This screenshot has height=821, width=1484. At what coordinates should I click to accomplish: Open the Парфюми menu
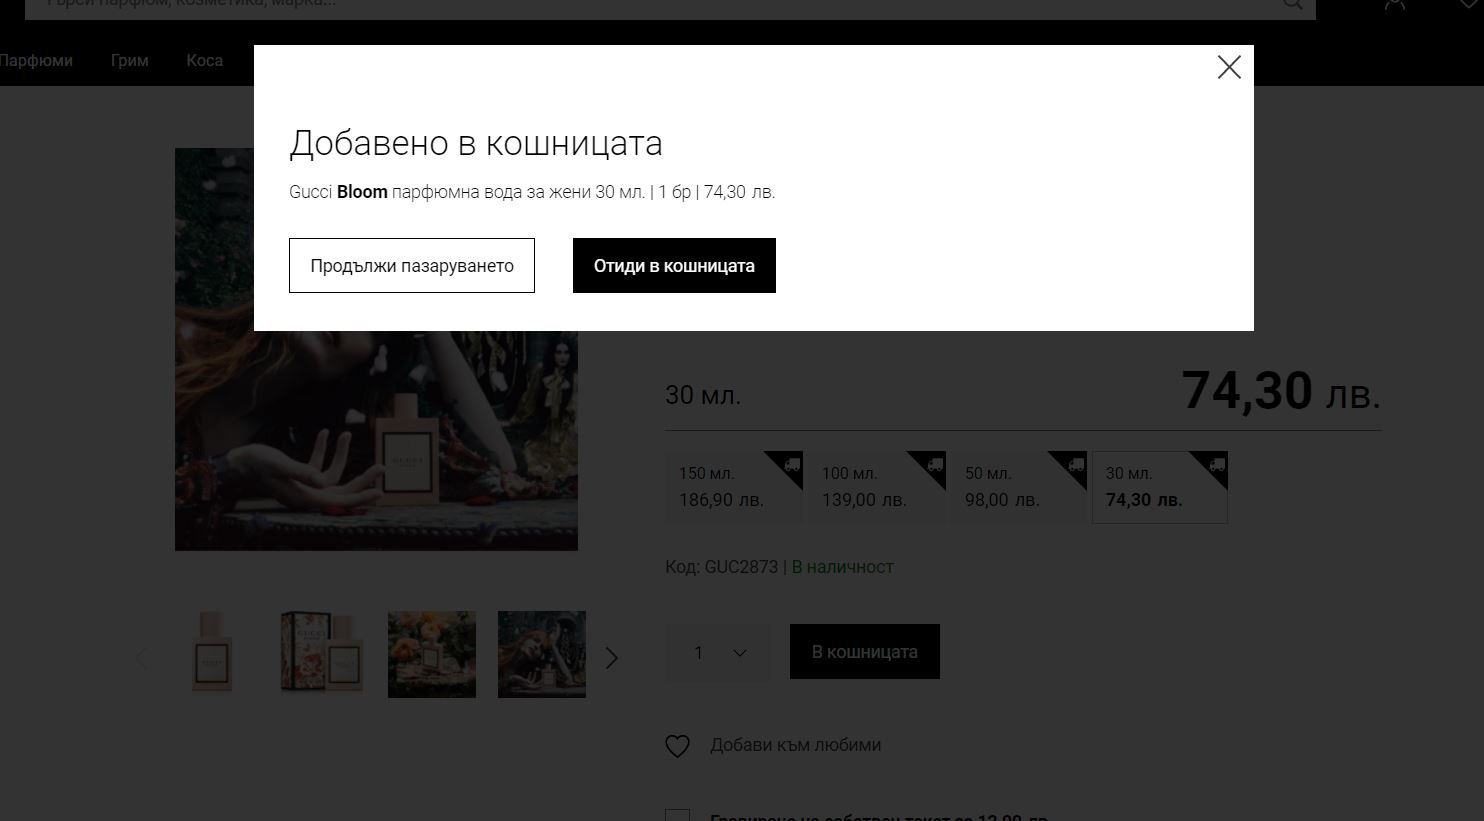(x=36, y=60)
